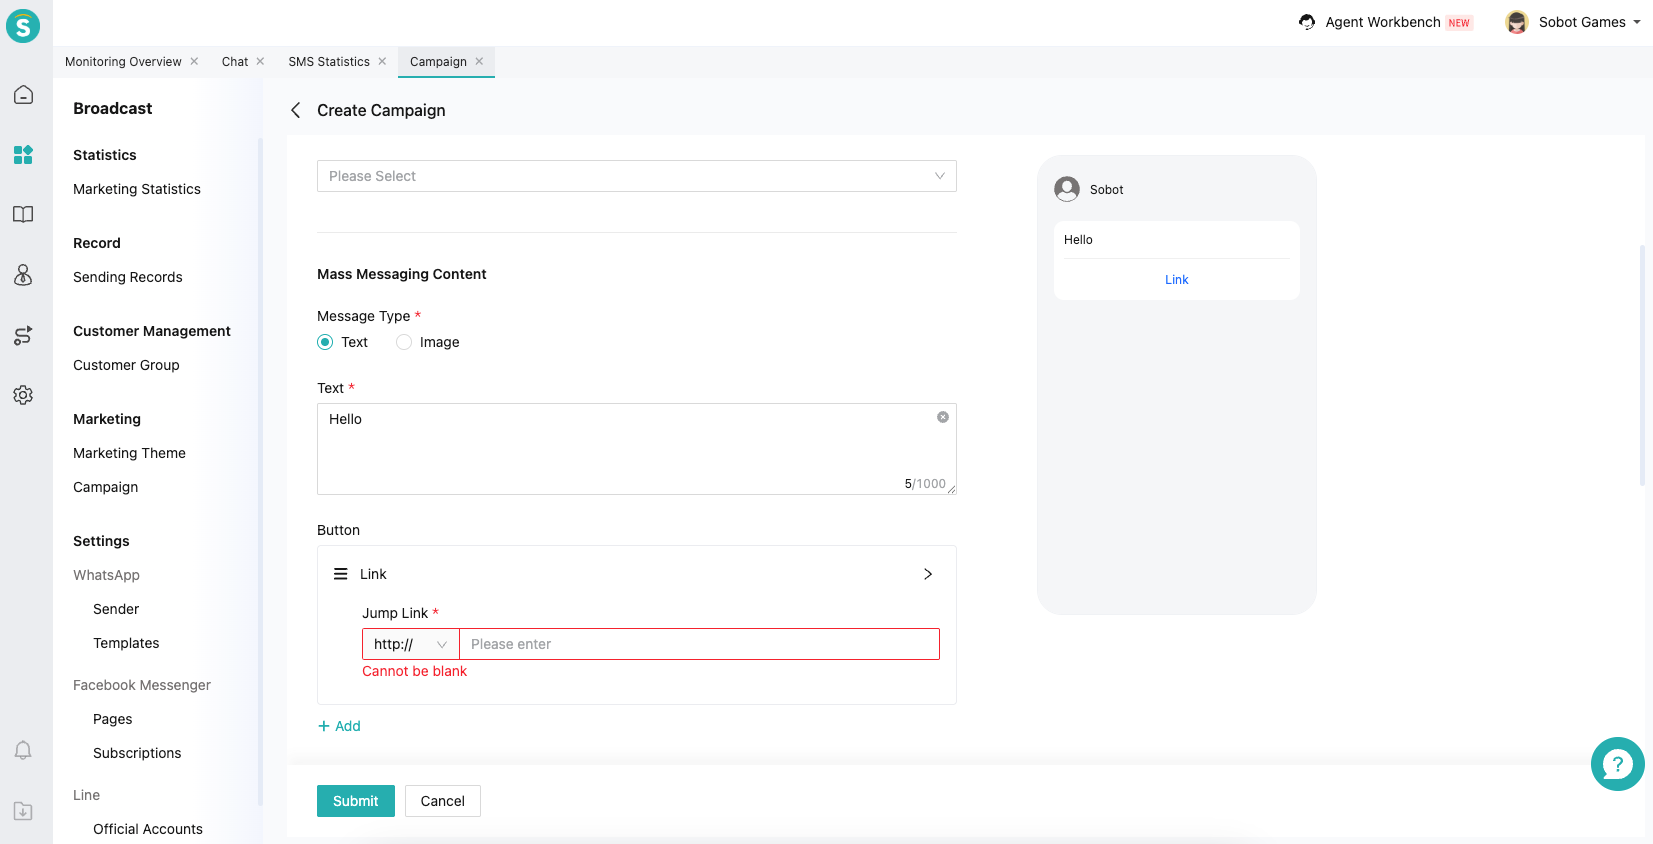Click the Jump Link input field
Image resolution: width=1653 pixels, height=844 pixels.
point(698,644)
